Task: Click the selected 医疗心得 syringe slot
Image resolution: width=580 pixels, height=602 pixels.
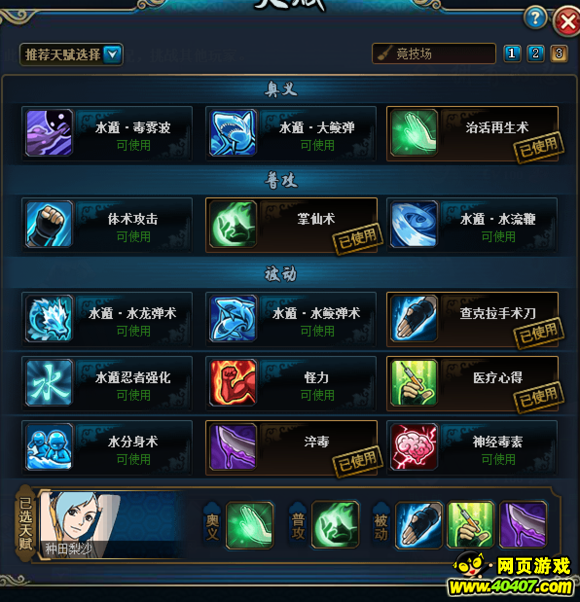Action: pos(470,524)
